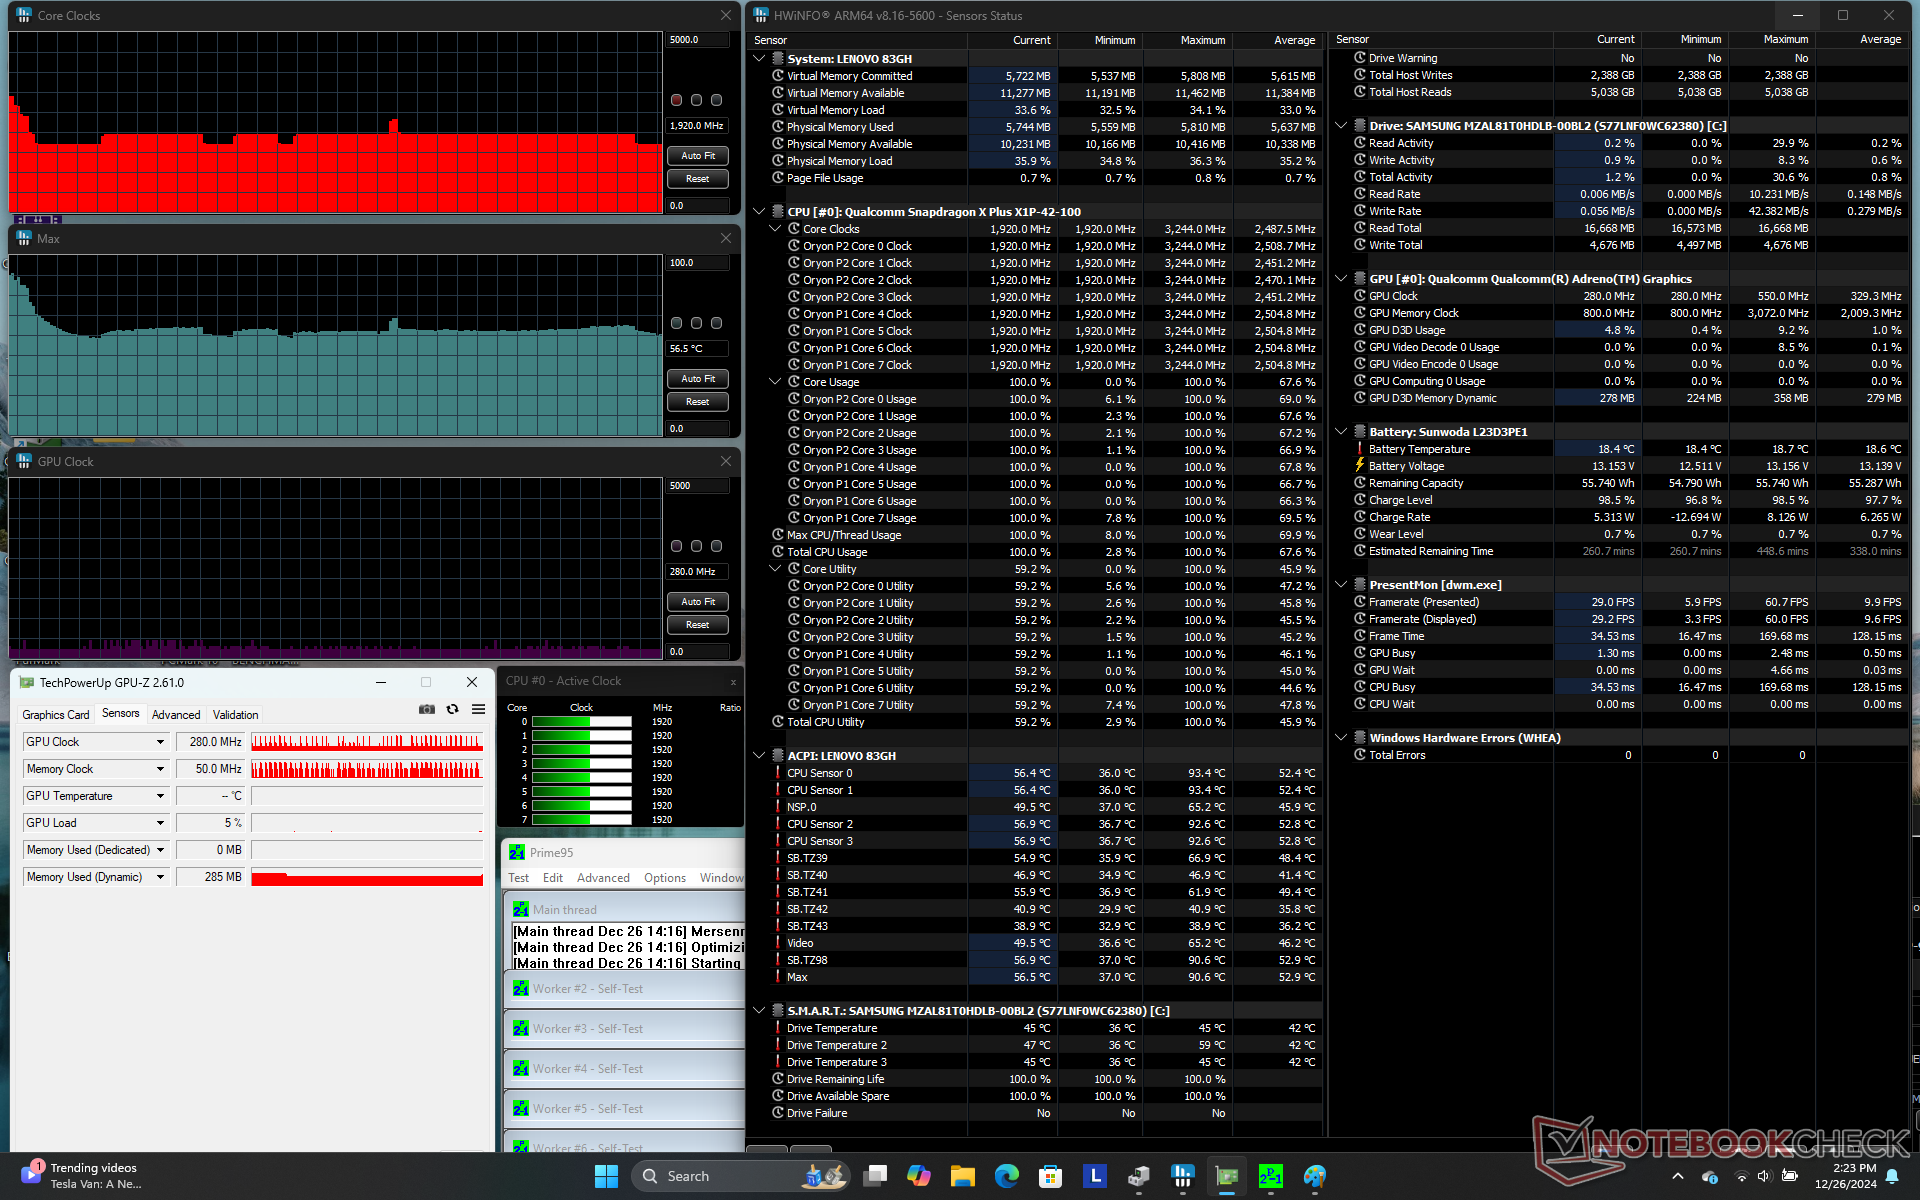Switch to the Graphics Card tab in GPU-Z

56,714
